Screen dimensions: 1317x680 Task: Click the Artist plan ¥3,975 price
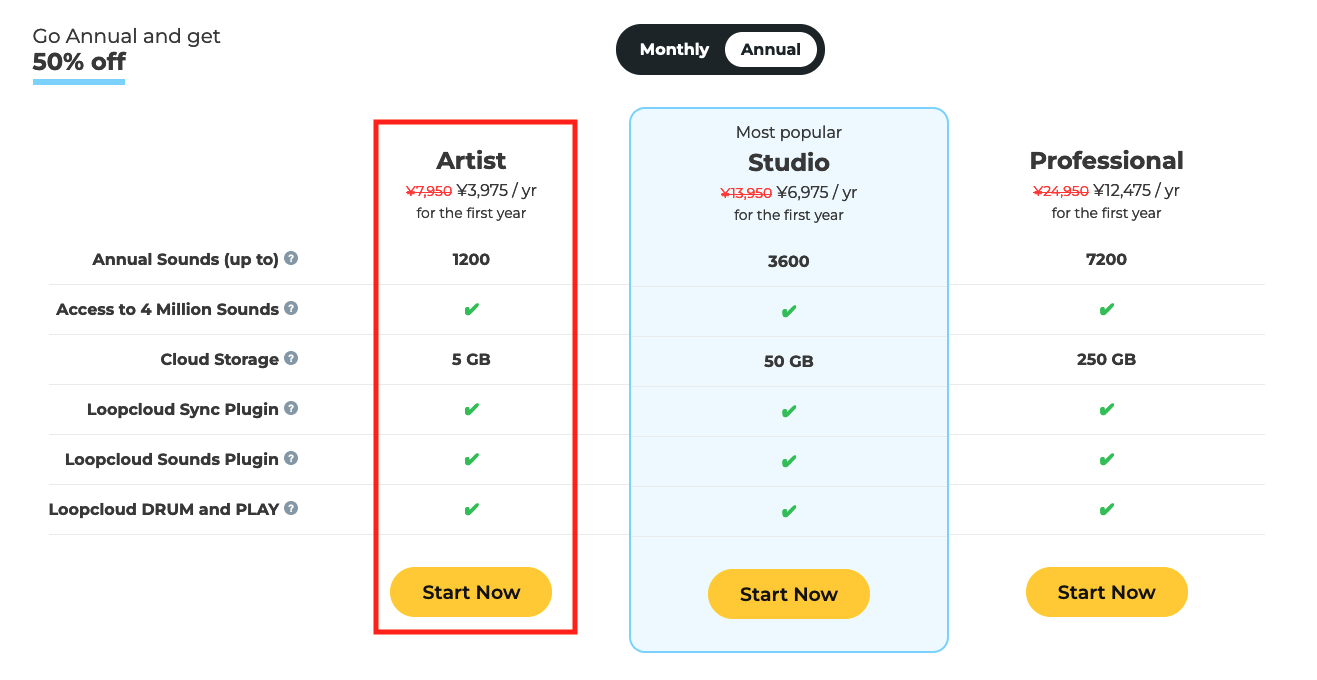click(496, 191)
